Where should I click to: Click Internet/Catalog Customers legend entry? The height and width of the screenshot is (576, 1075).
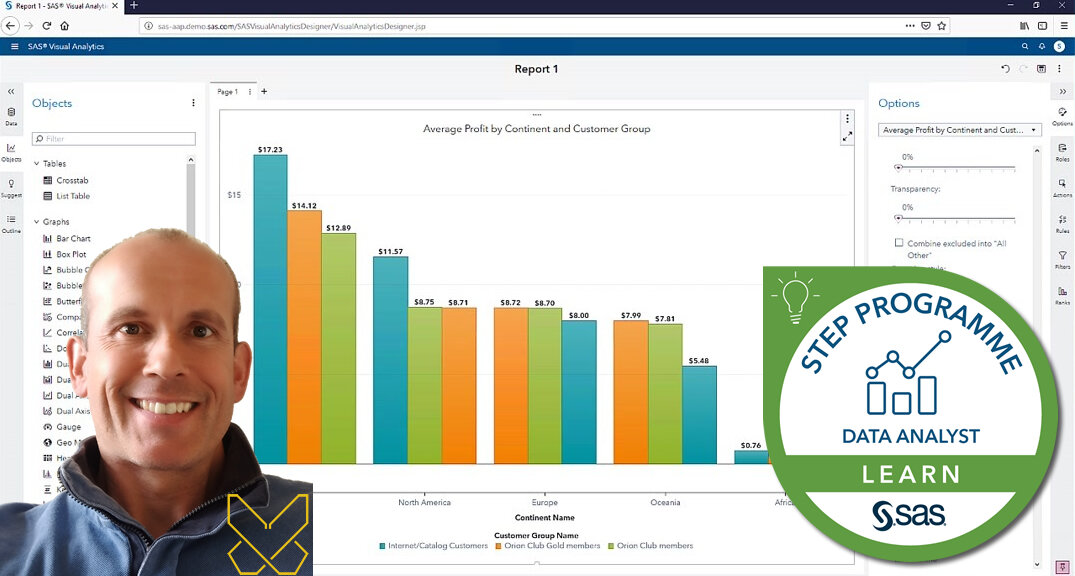tap(433, 546)
